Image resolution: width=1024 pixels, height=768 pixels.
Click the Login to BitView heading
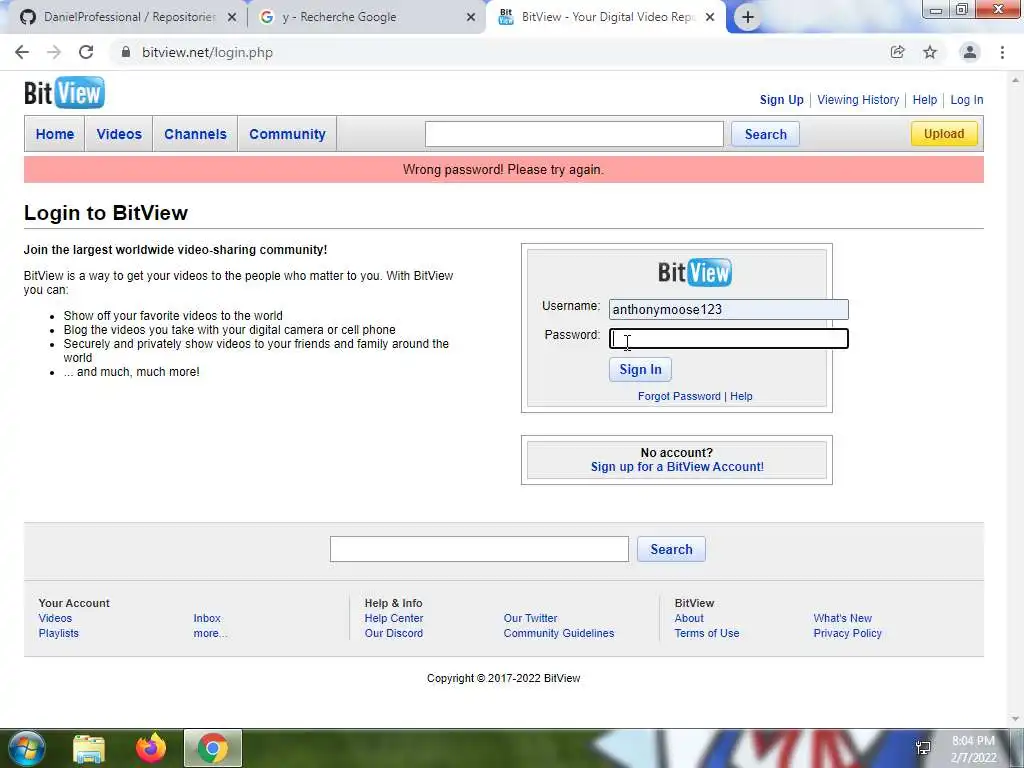106,213
